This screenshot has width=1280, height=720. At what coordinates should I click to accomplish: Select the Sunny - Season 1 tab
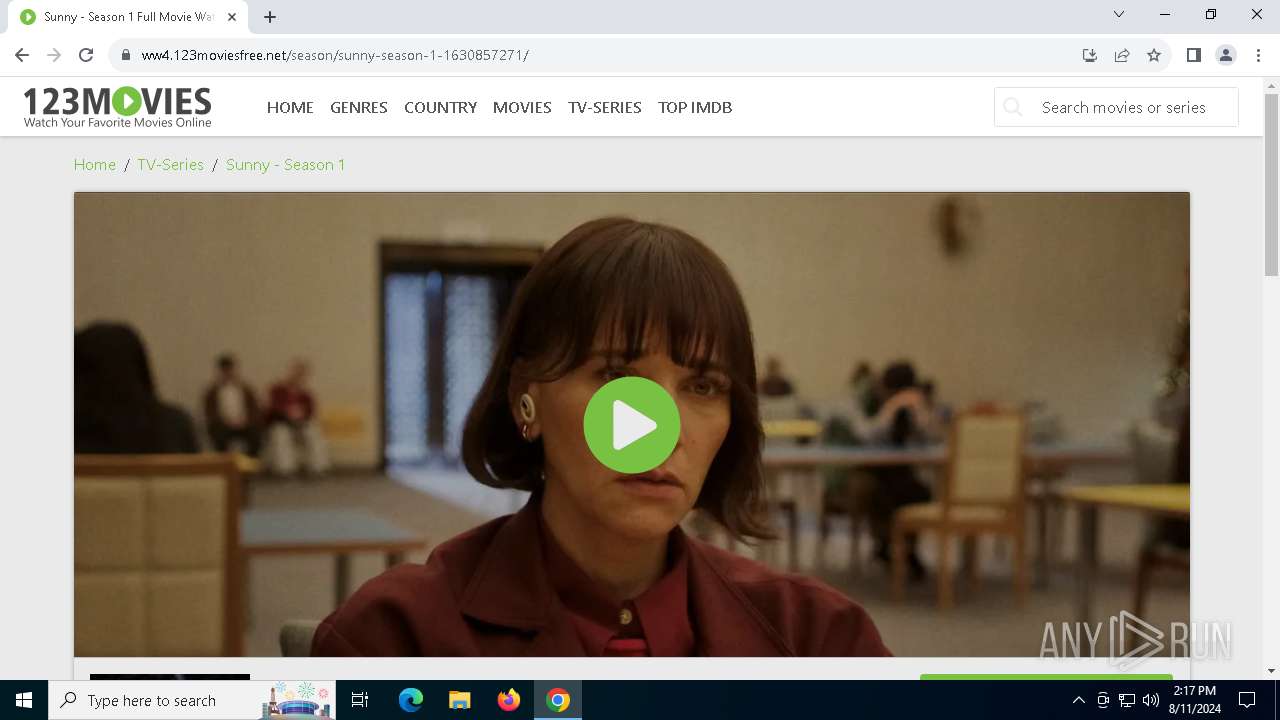128,17
